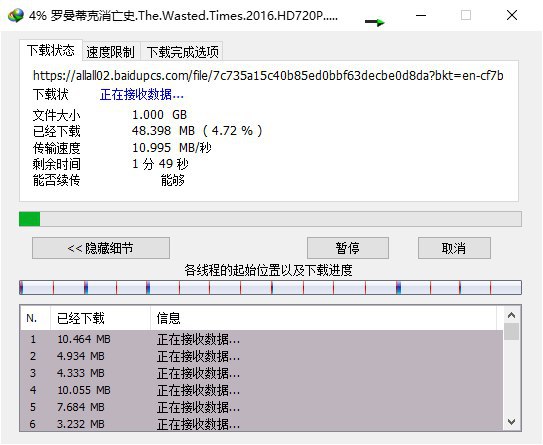Select thread row 5 with 7.684 MB

tap(261, 407)
